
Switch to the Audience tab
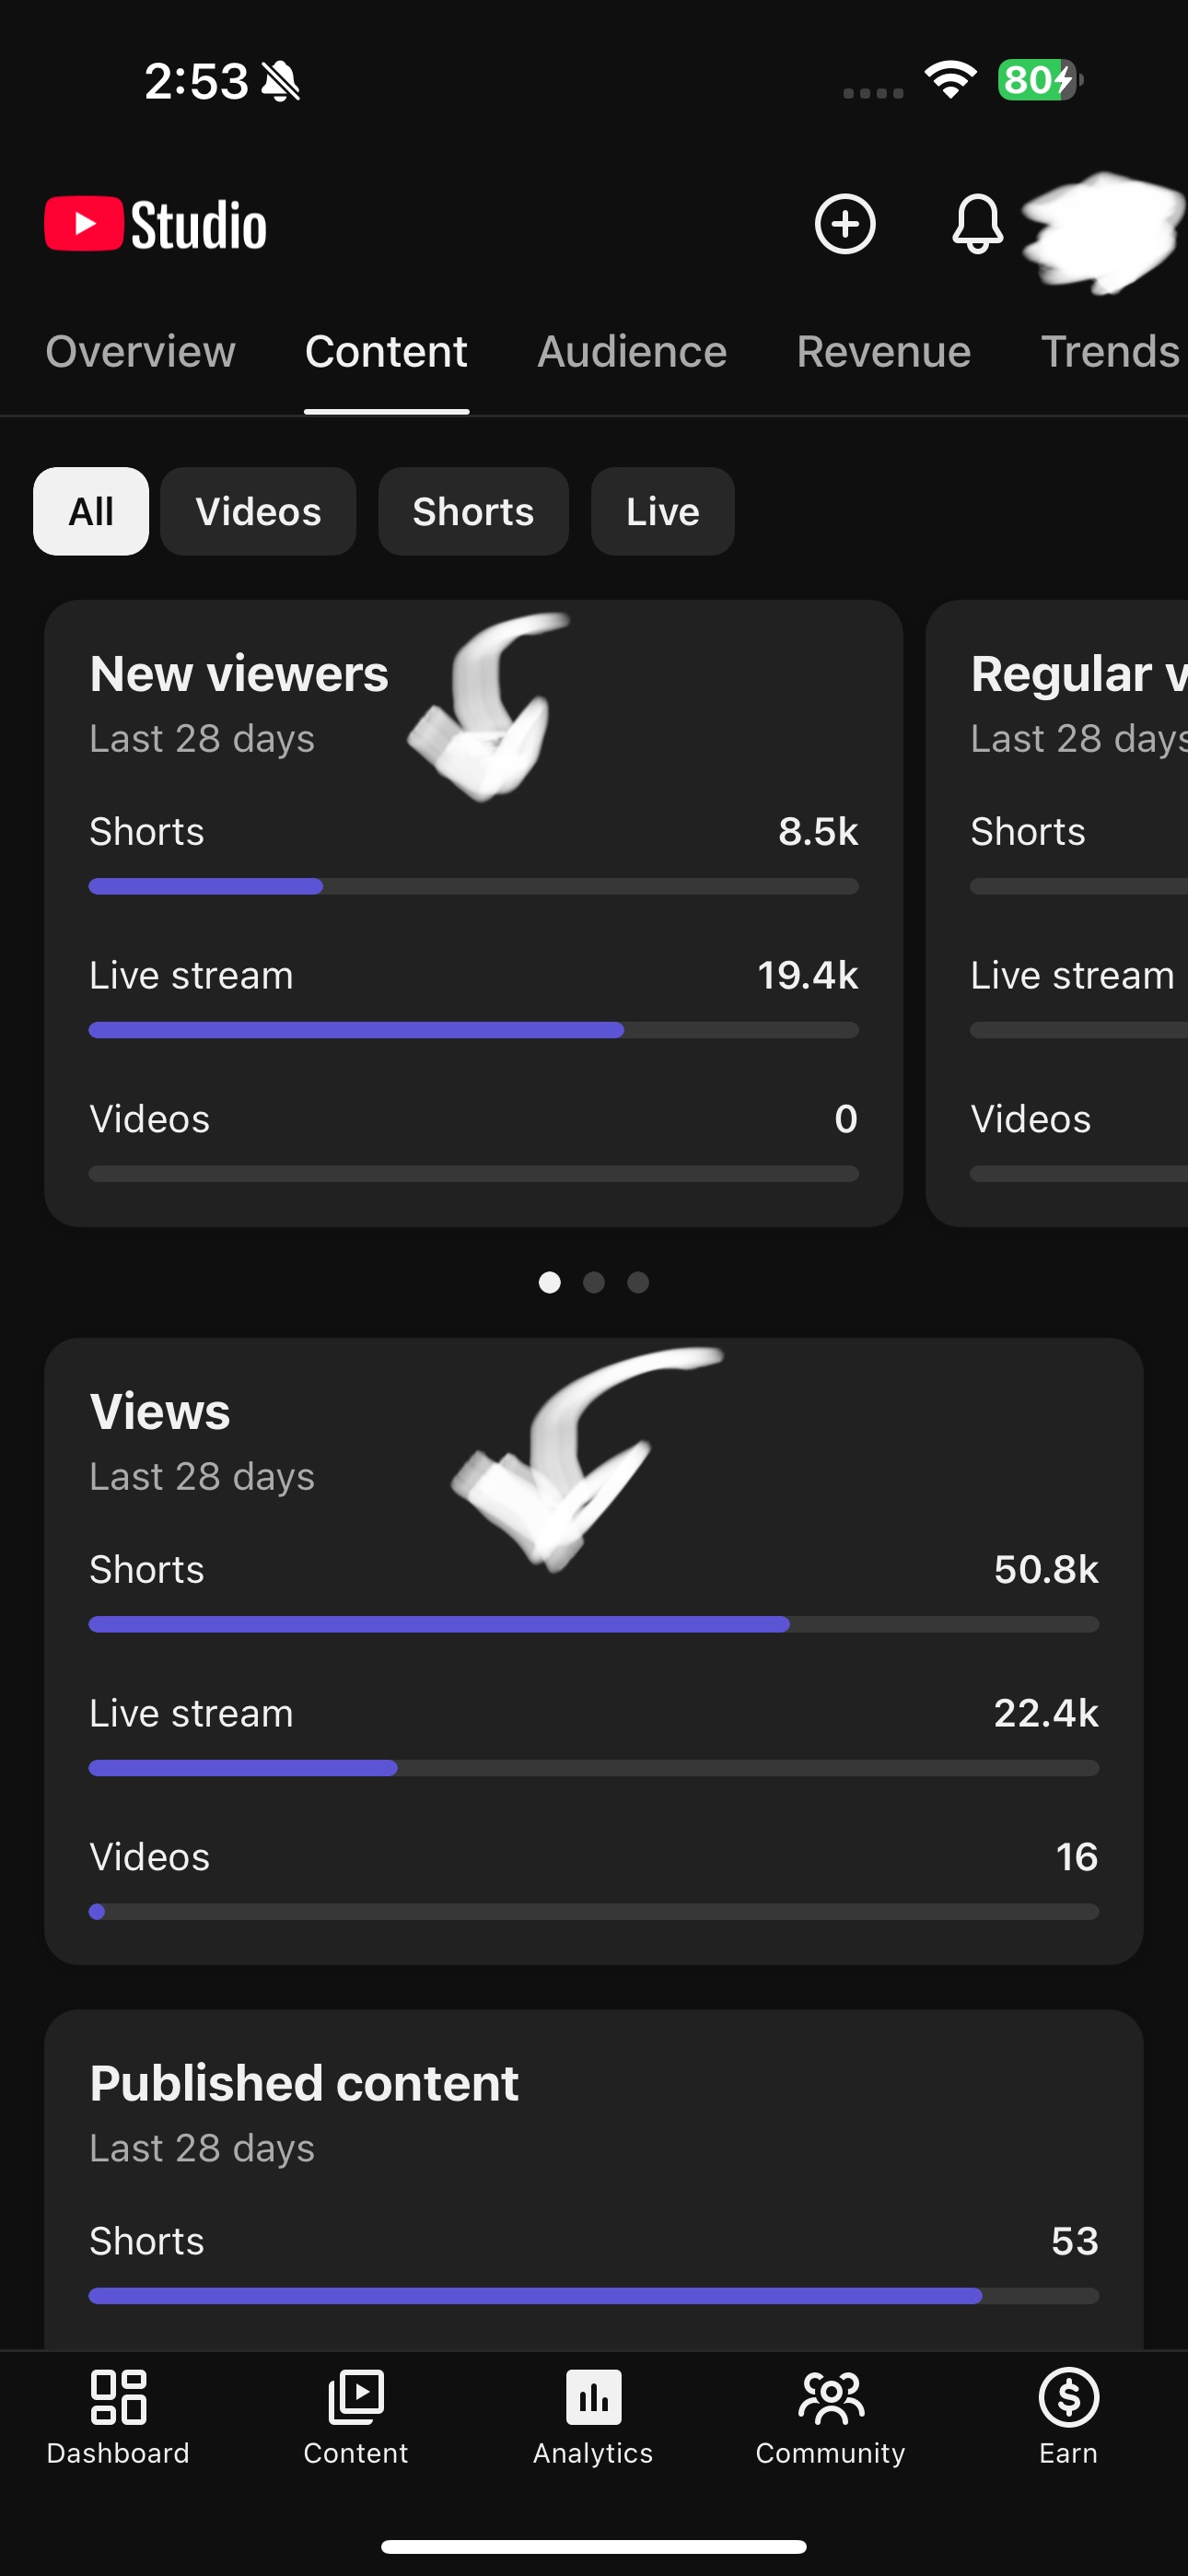632,352
